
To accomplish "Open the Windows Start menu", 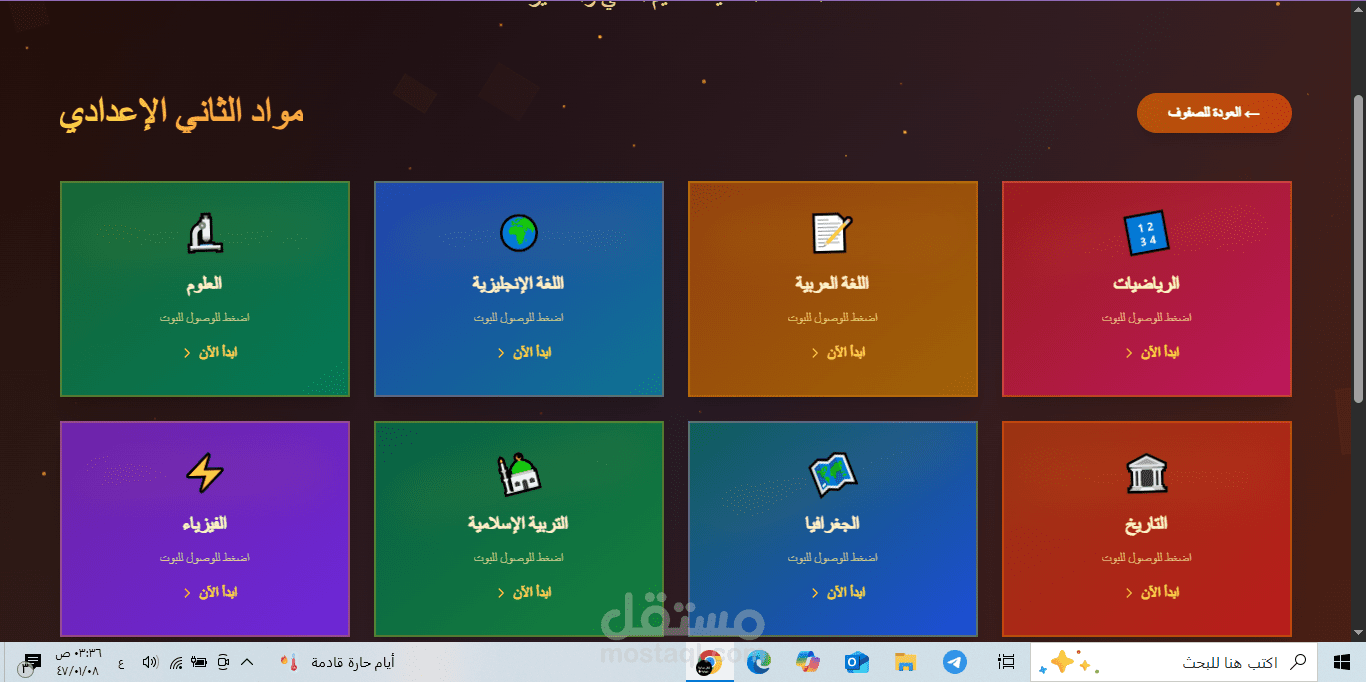I will (x=1343, y=662).
